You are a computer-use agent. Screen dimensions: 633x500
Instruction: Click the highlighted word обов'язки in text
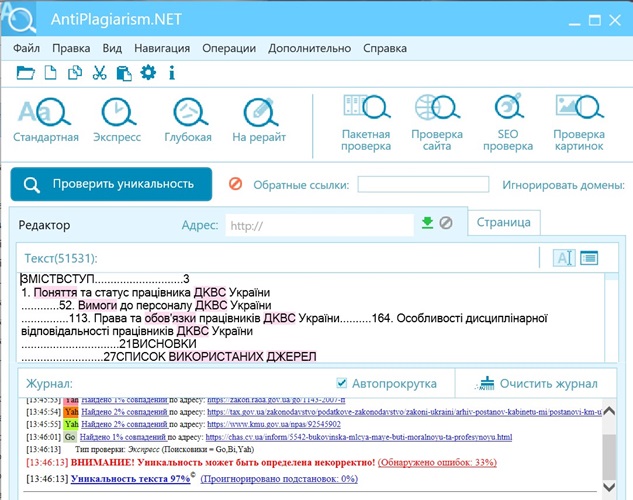(x=170, y=318)
